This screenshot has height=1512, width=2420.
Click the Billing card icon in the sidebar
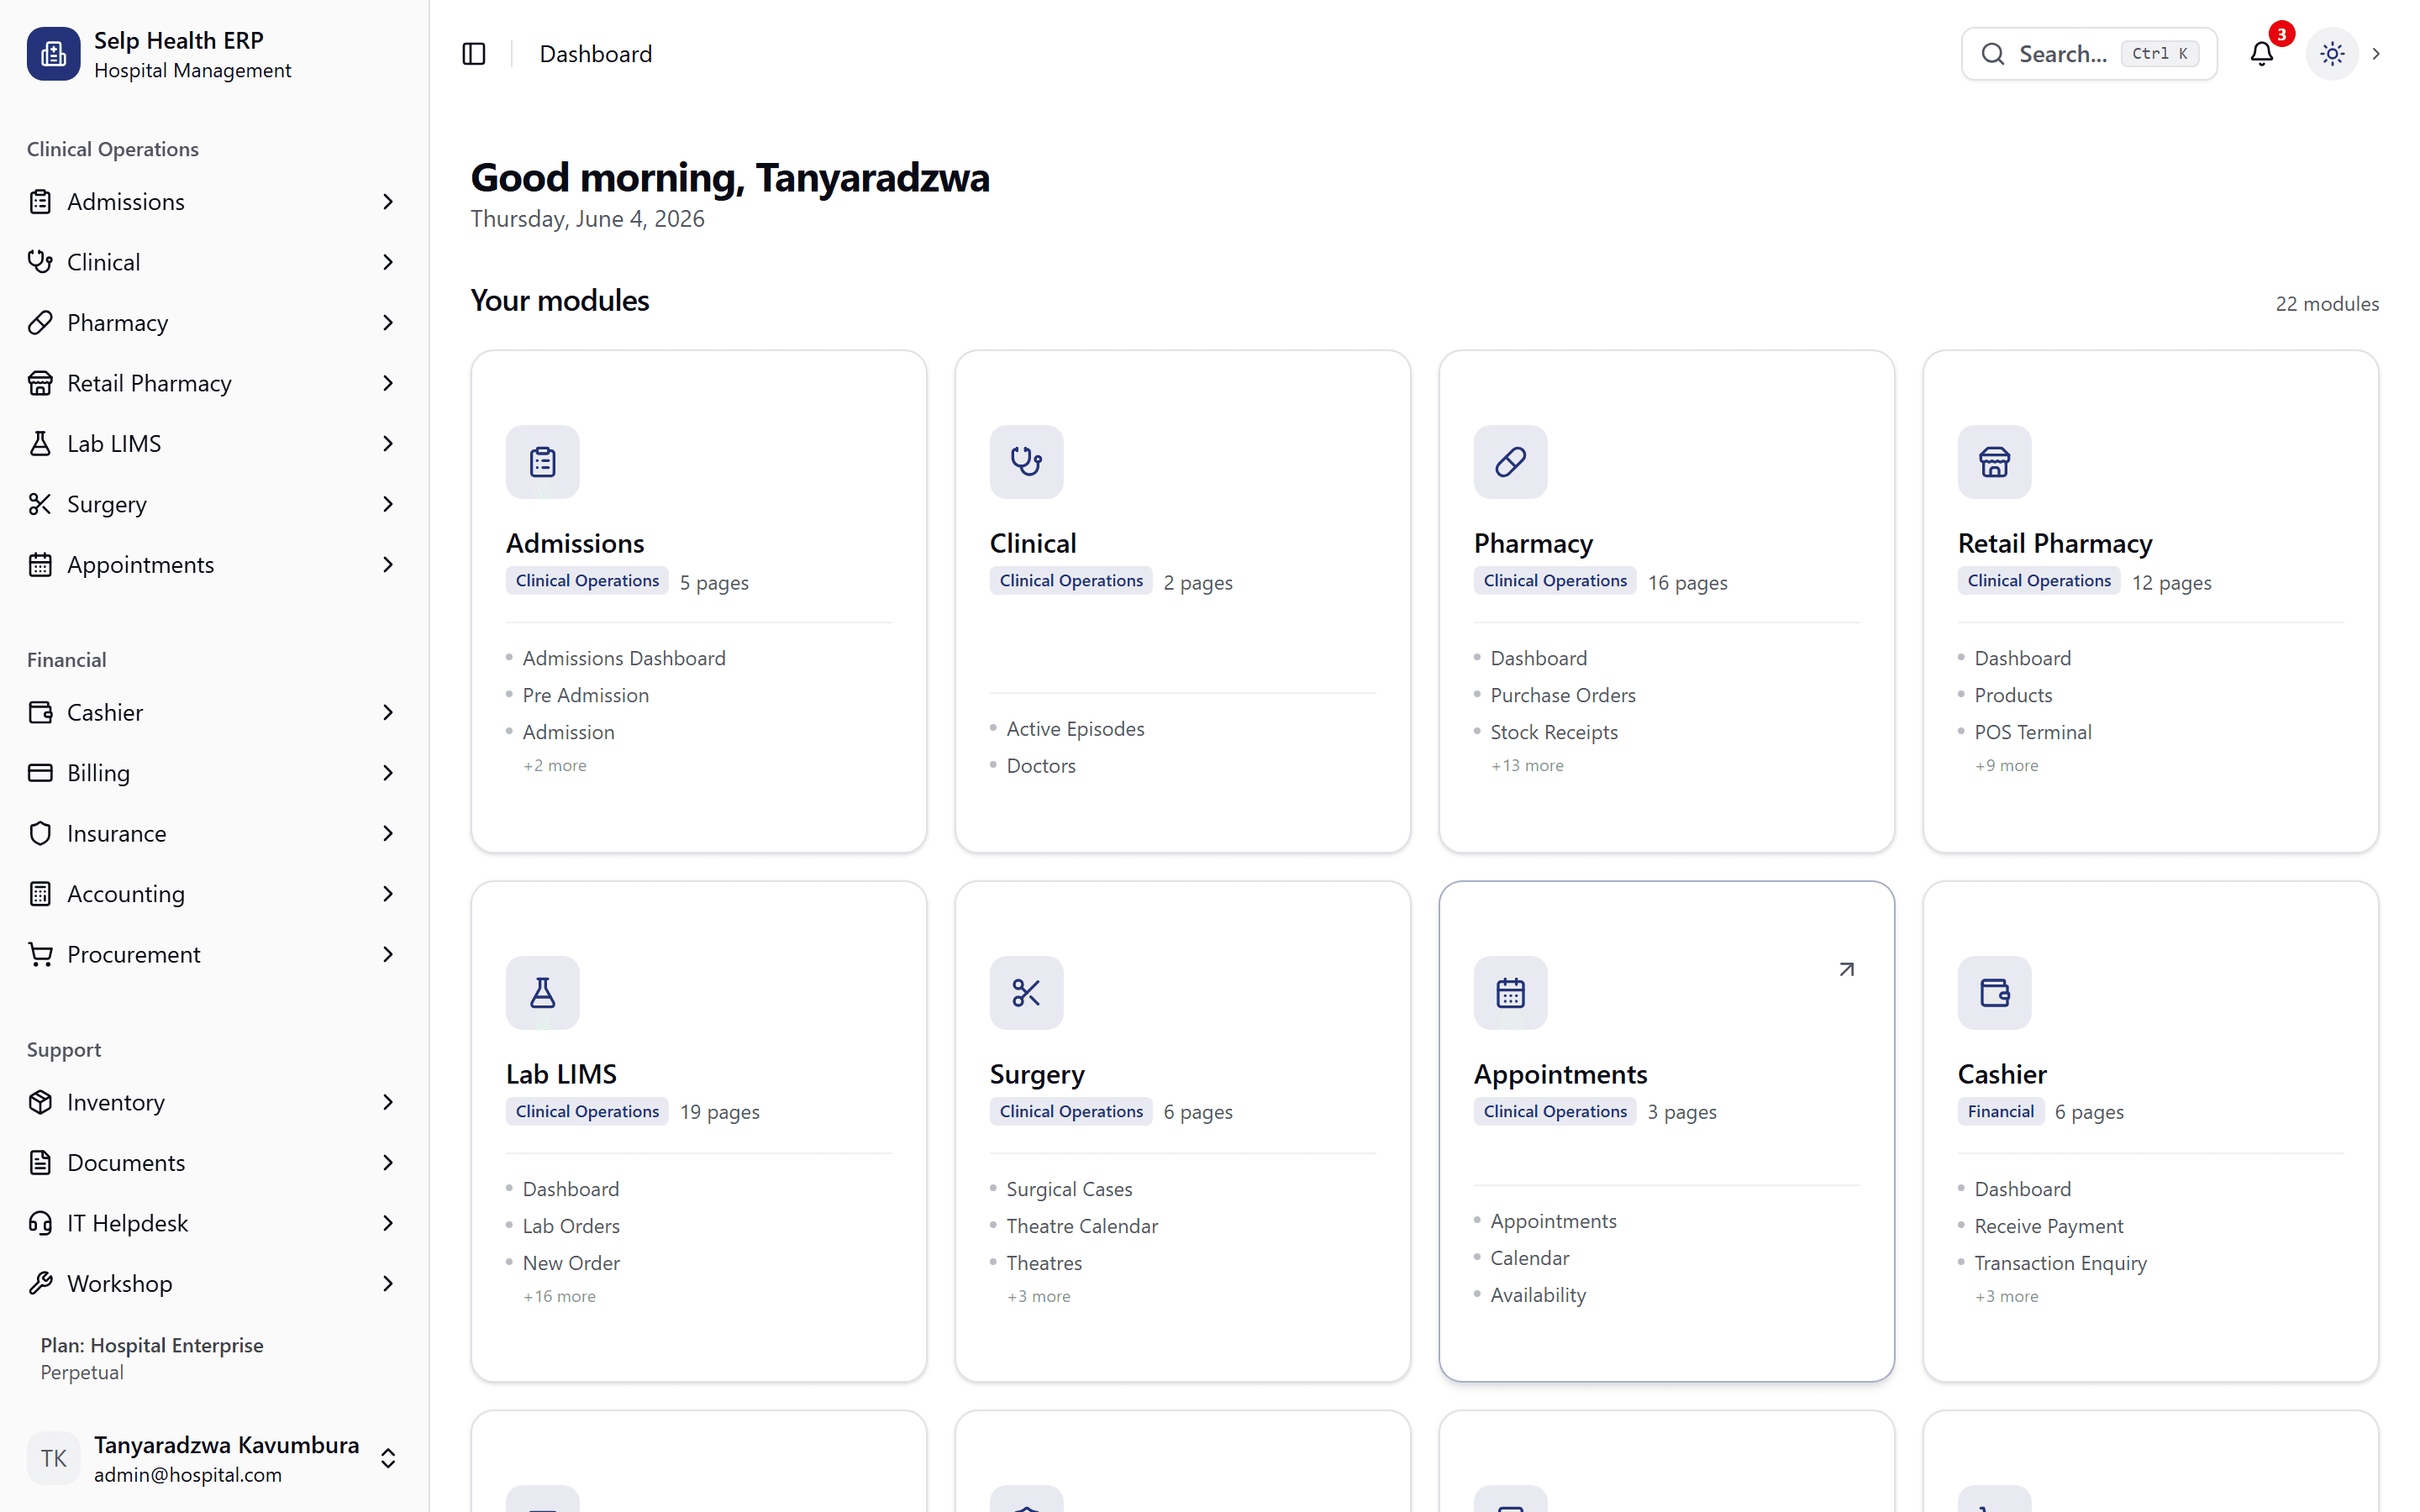coord(40,773)
